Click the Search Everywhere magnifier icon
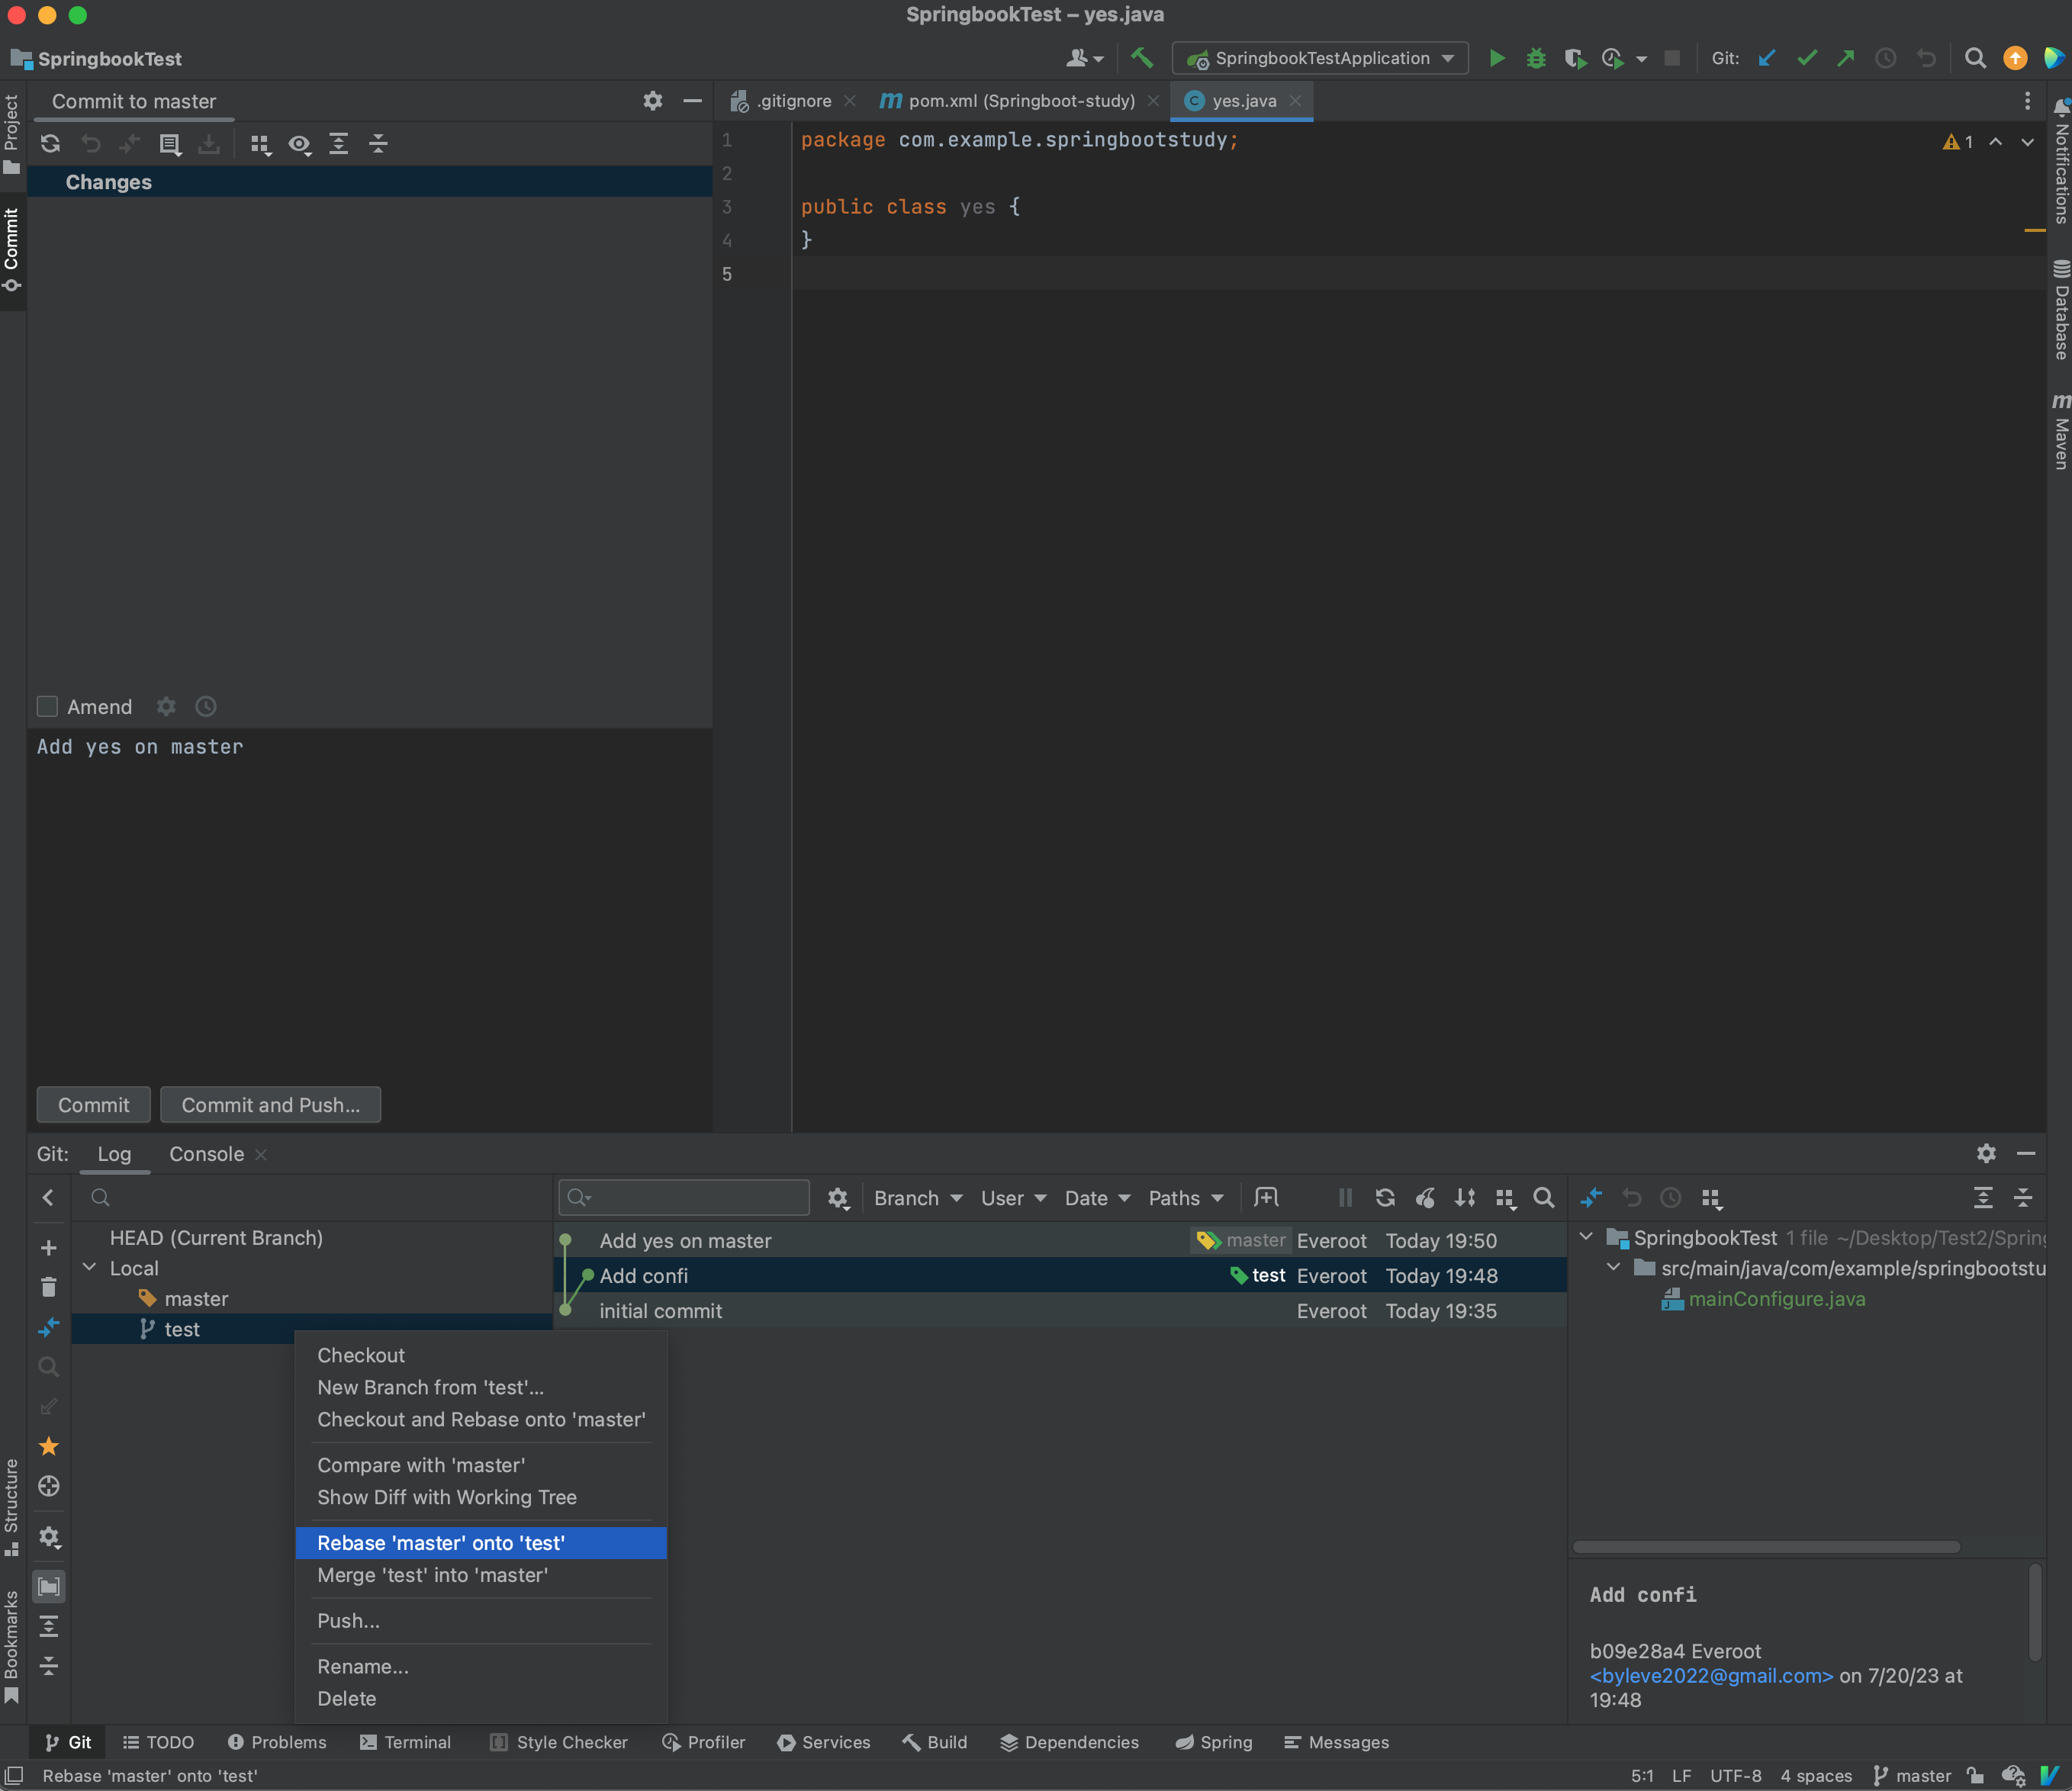Screen dimensions: 2072x1791 click(x=1974, y=58)
